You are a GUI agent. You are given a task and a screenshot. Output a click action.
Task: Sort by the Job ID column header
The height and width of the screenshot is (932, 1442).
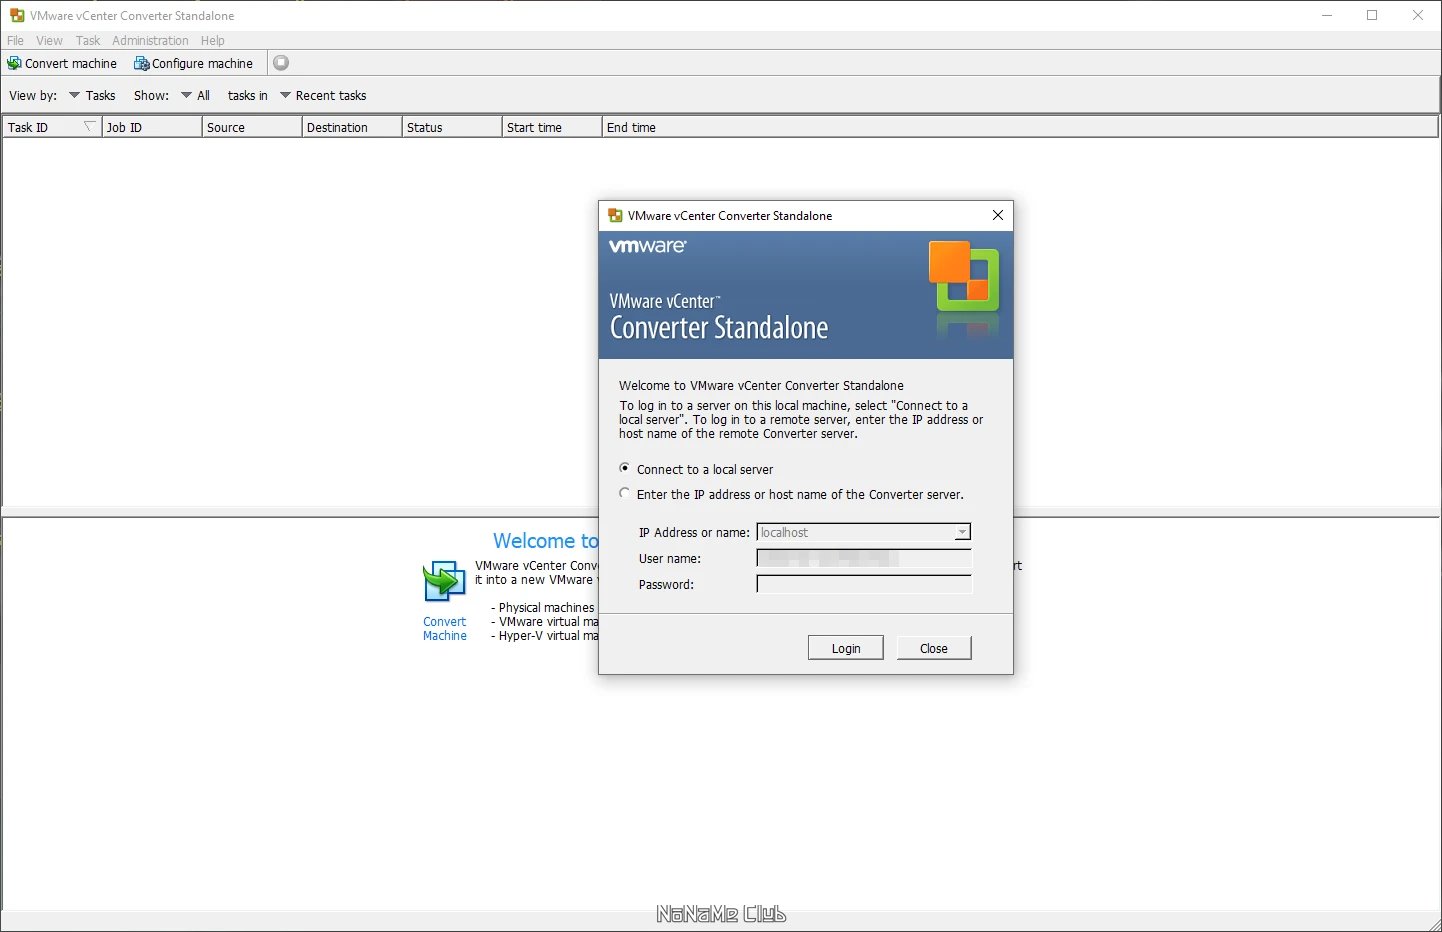152,127
